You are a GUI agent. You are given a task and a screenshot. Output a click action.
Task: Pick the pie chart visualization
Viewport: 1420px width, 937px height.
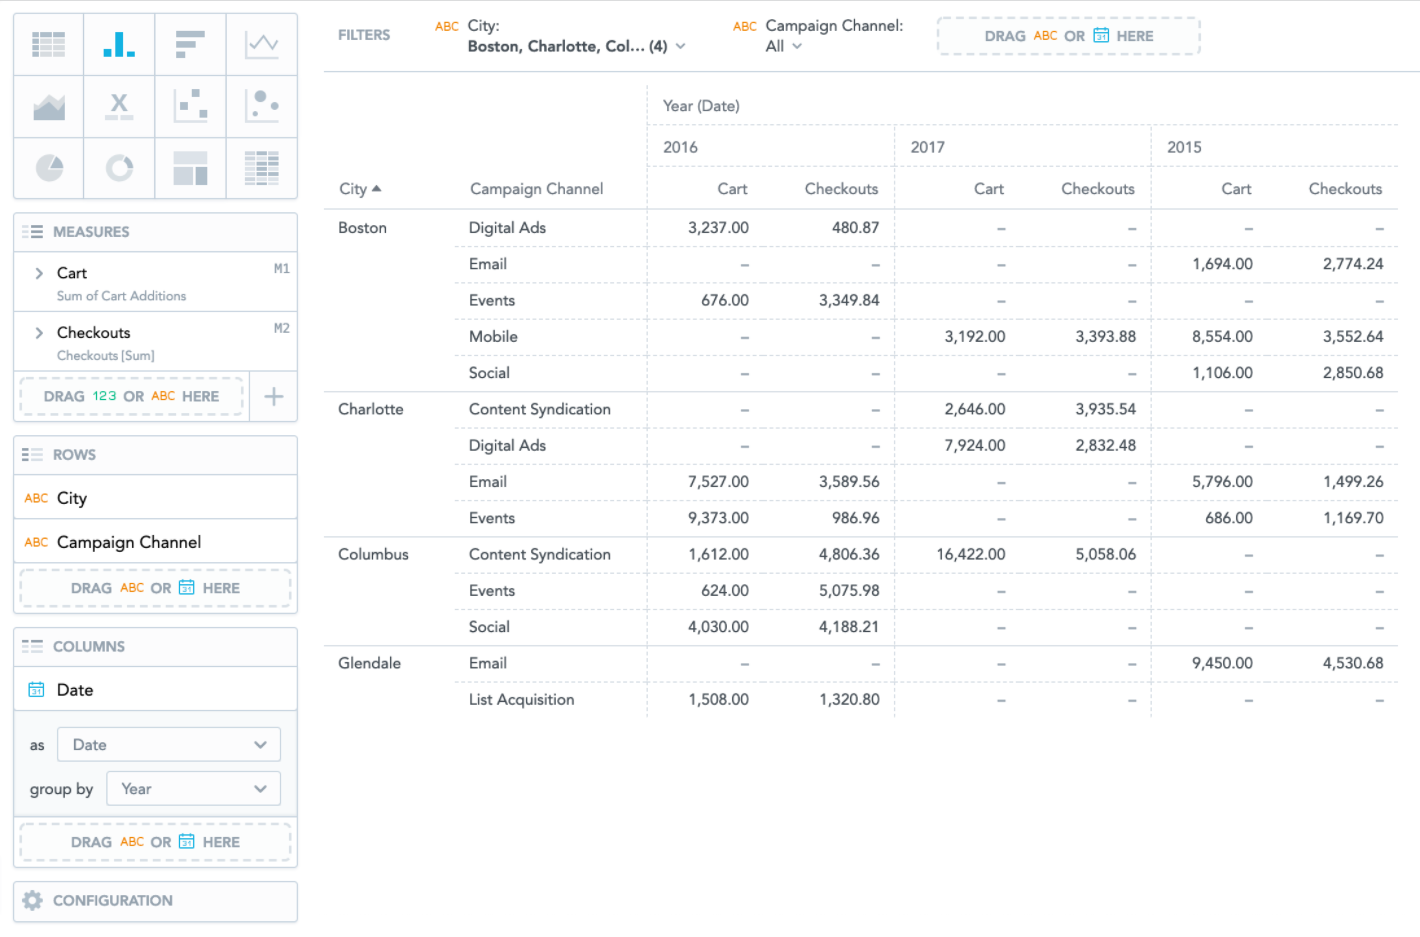coord(49,168)
